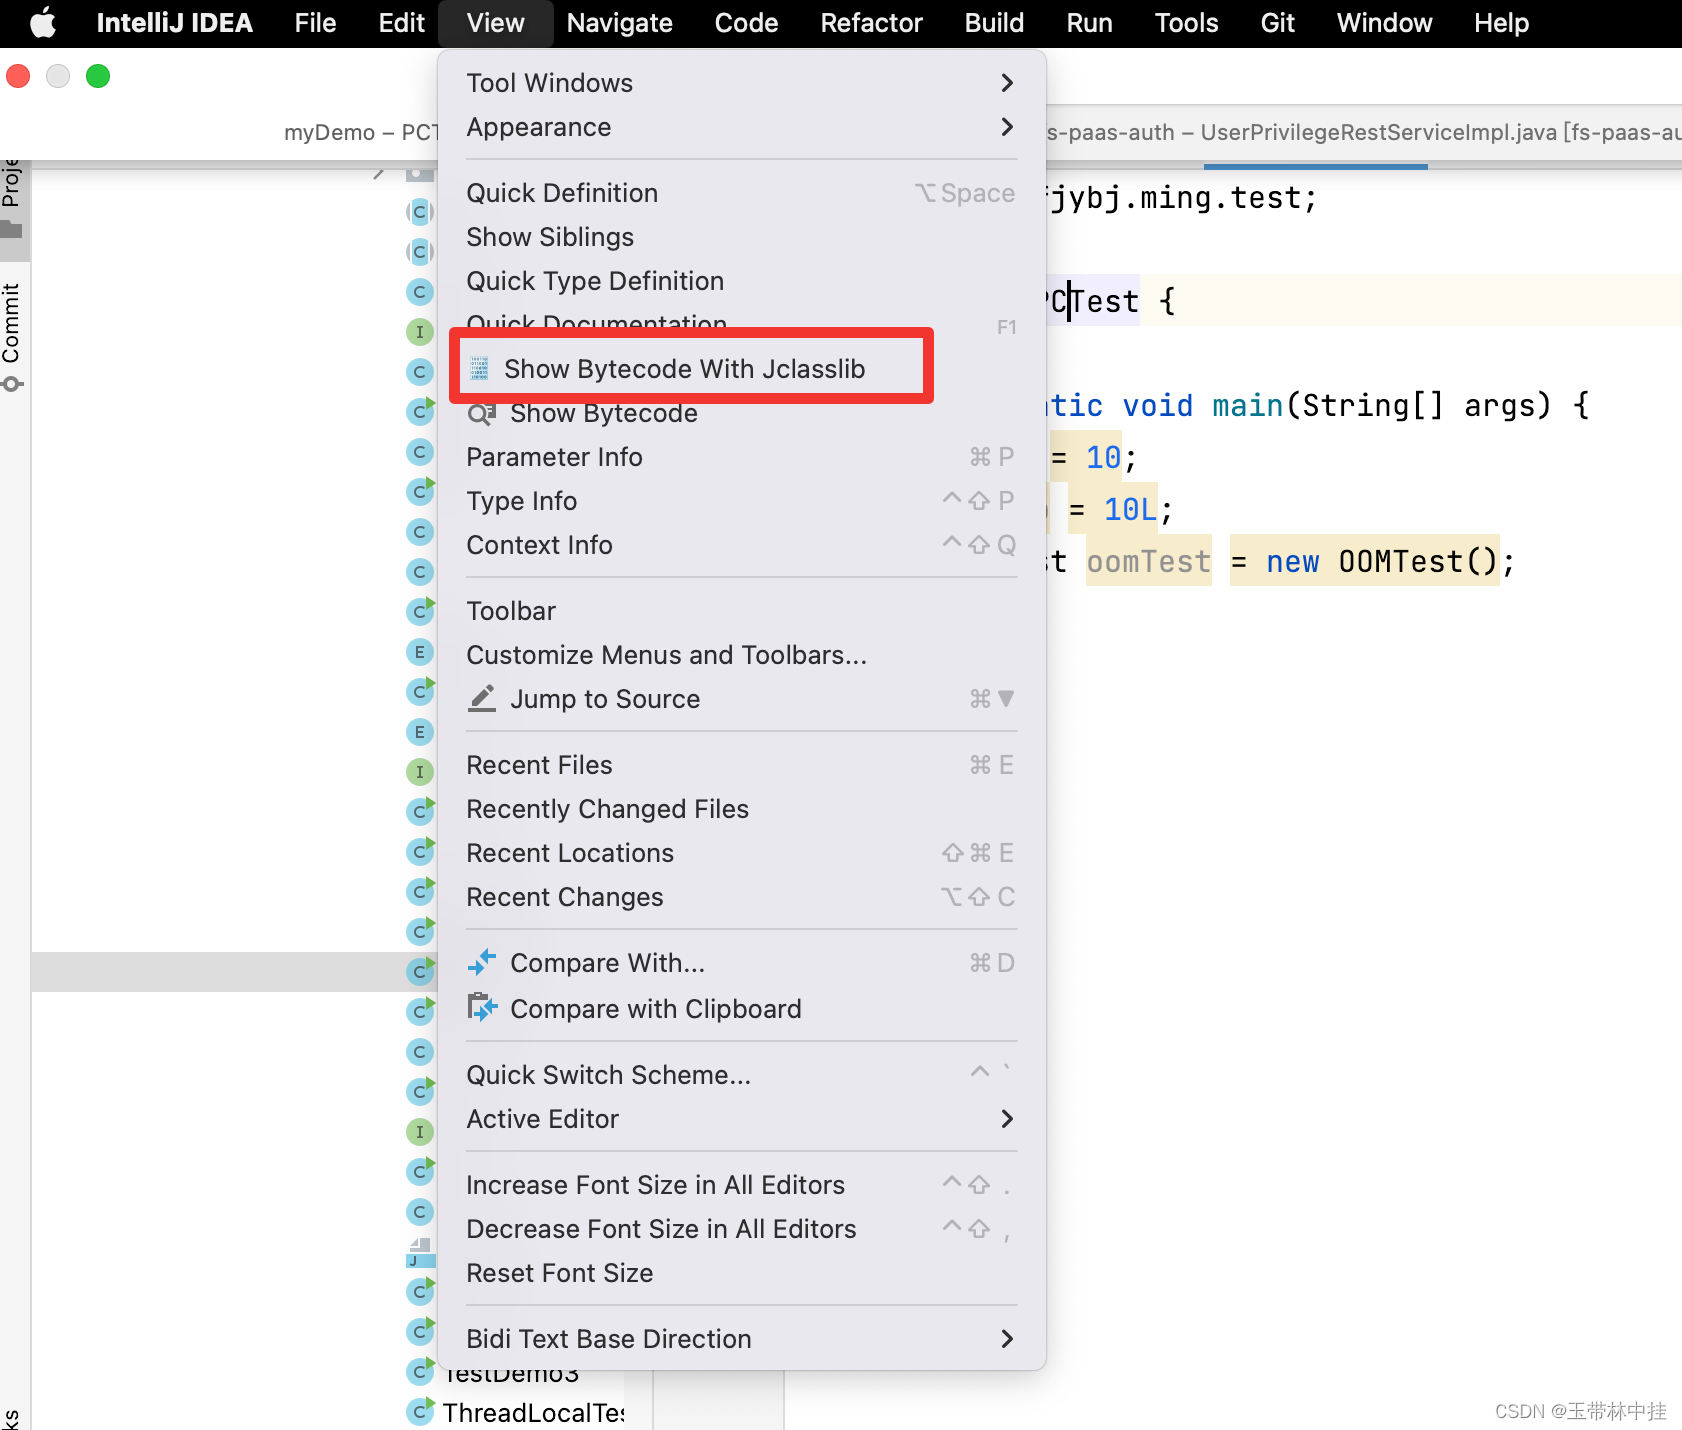1682x1430 pixels.
Task: Choose Quick Type Definition
Action: (741, 281)
